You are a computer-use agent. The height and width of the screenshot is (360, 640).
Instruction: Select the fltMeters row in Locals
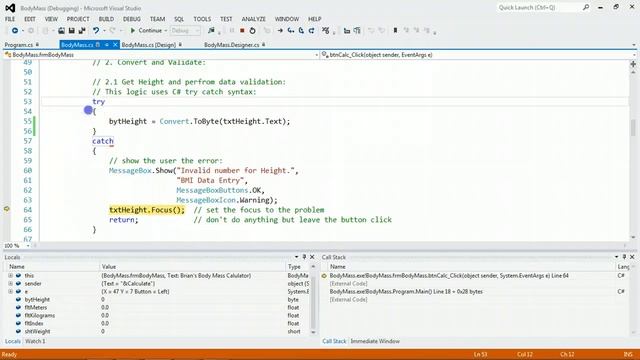pos(158,307)
